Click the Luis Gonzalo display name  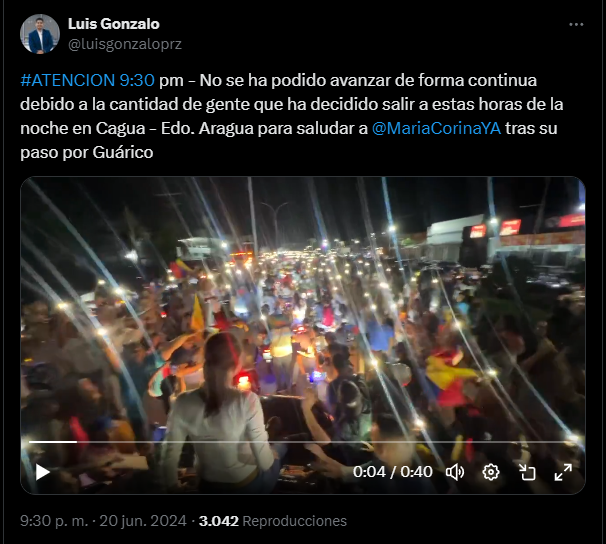[x=114, y=24]
